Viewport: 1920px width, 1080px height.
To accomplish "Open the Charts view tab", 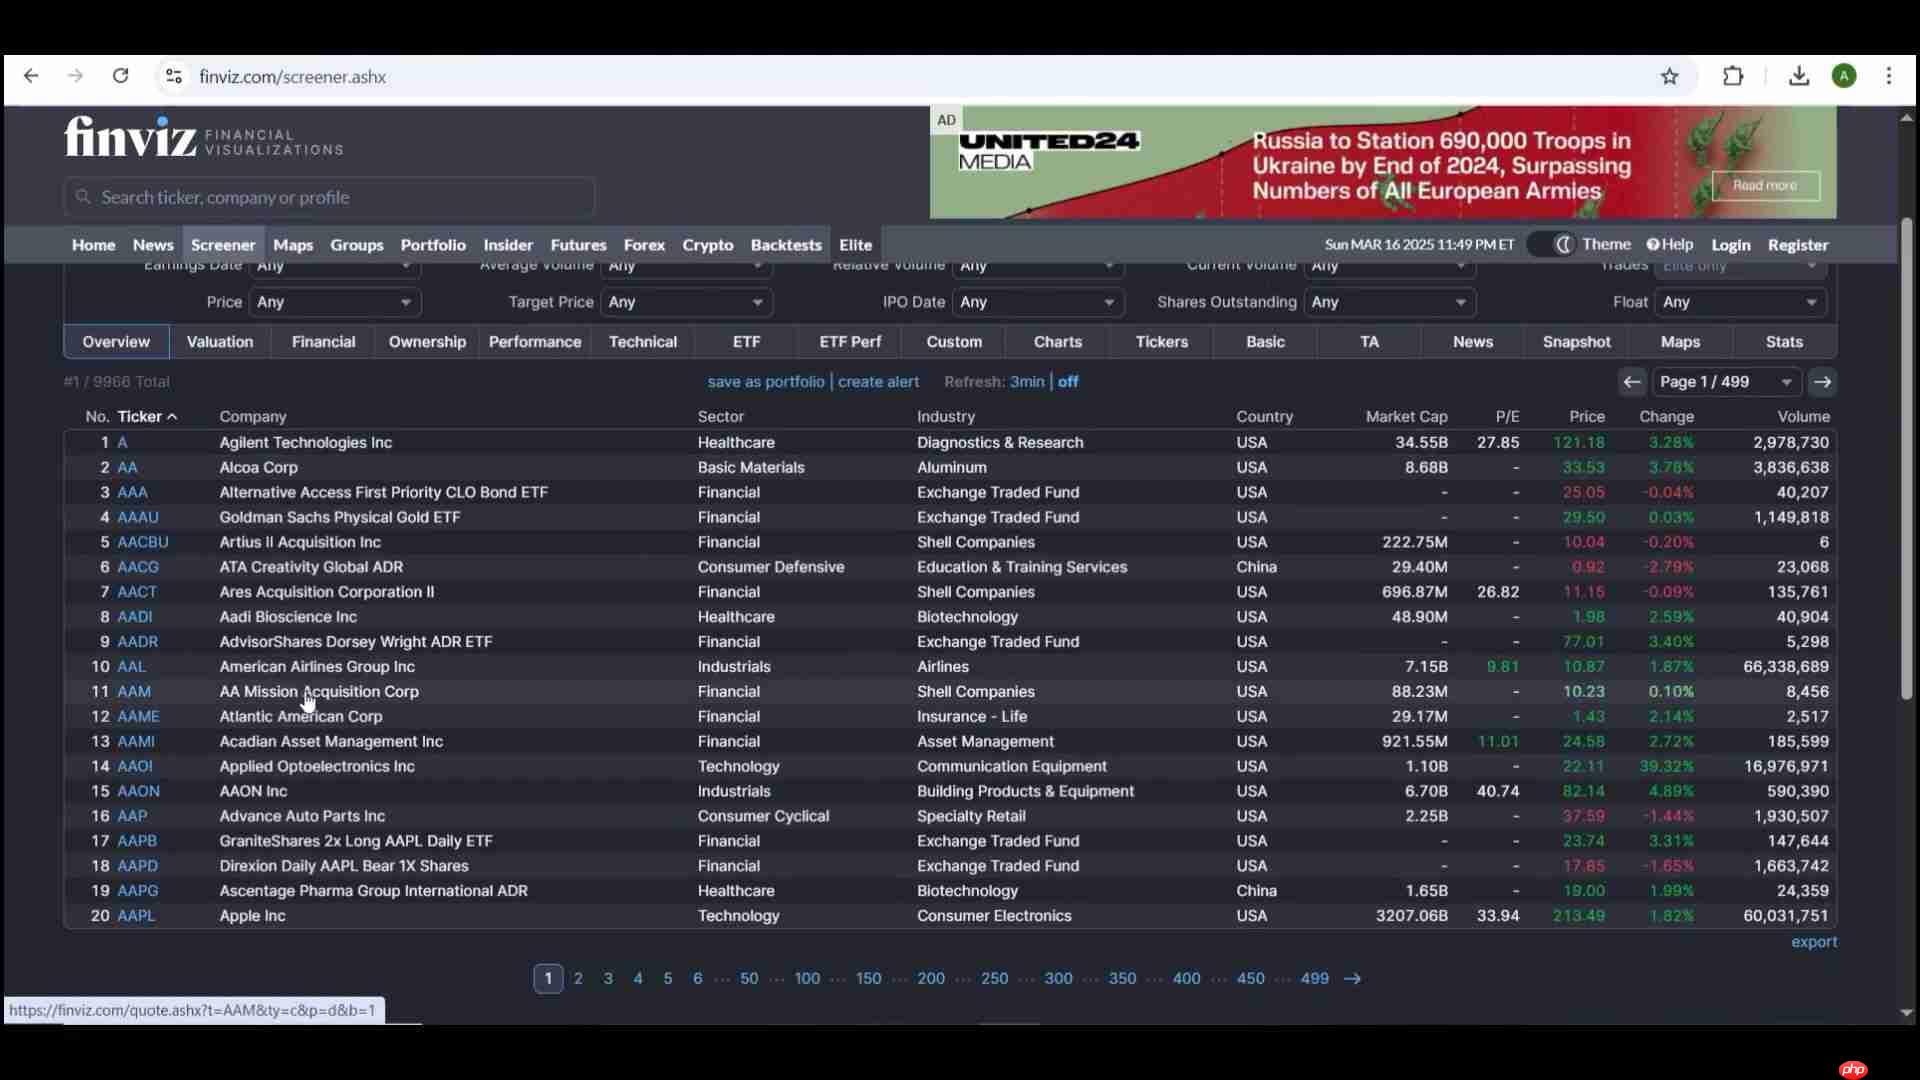I will 1058,342.
